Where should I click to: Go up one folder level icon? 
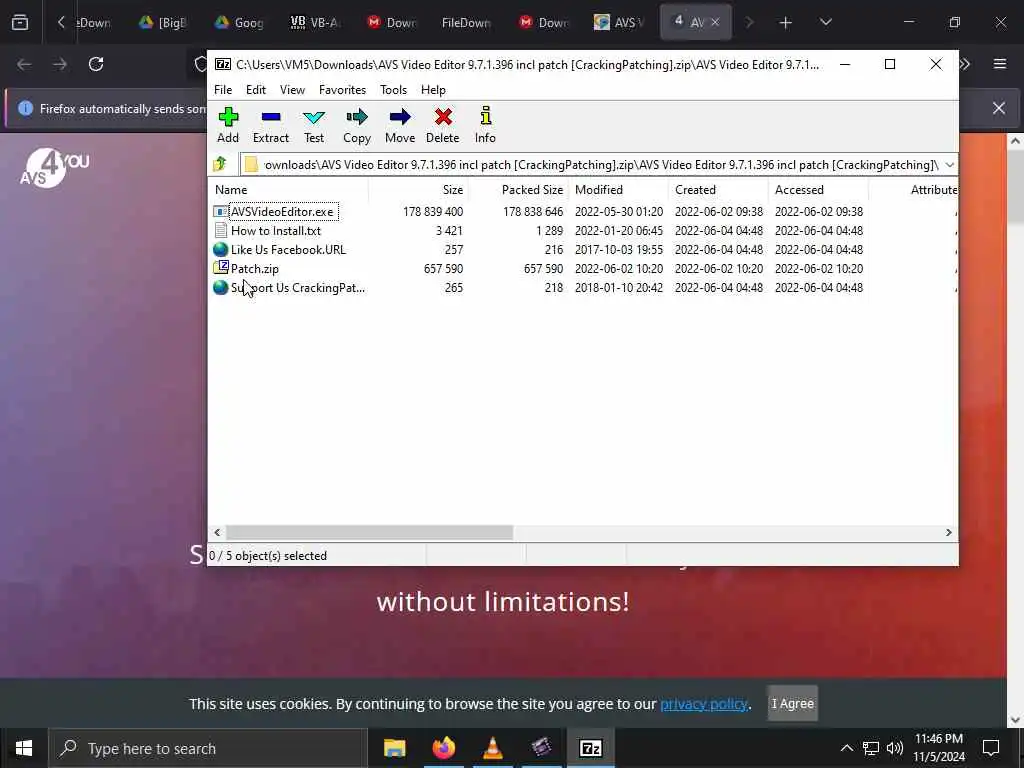[x=220, y=164]
